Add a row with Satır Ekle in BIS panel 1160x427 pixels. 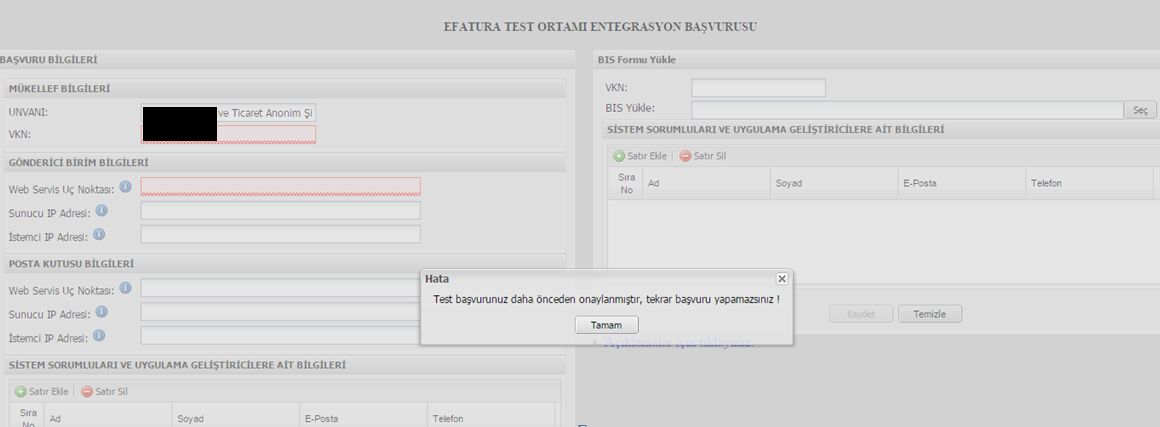tap(640, 156)
